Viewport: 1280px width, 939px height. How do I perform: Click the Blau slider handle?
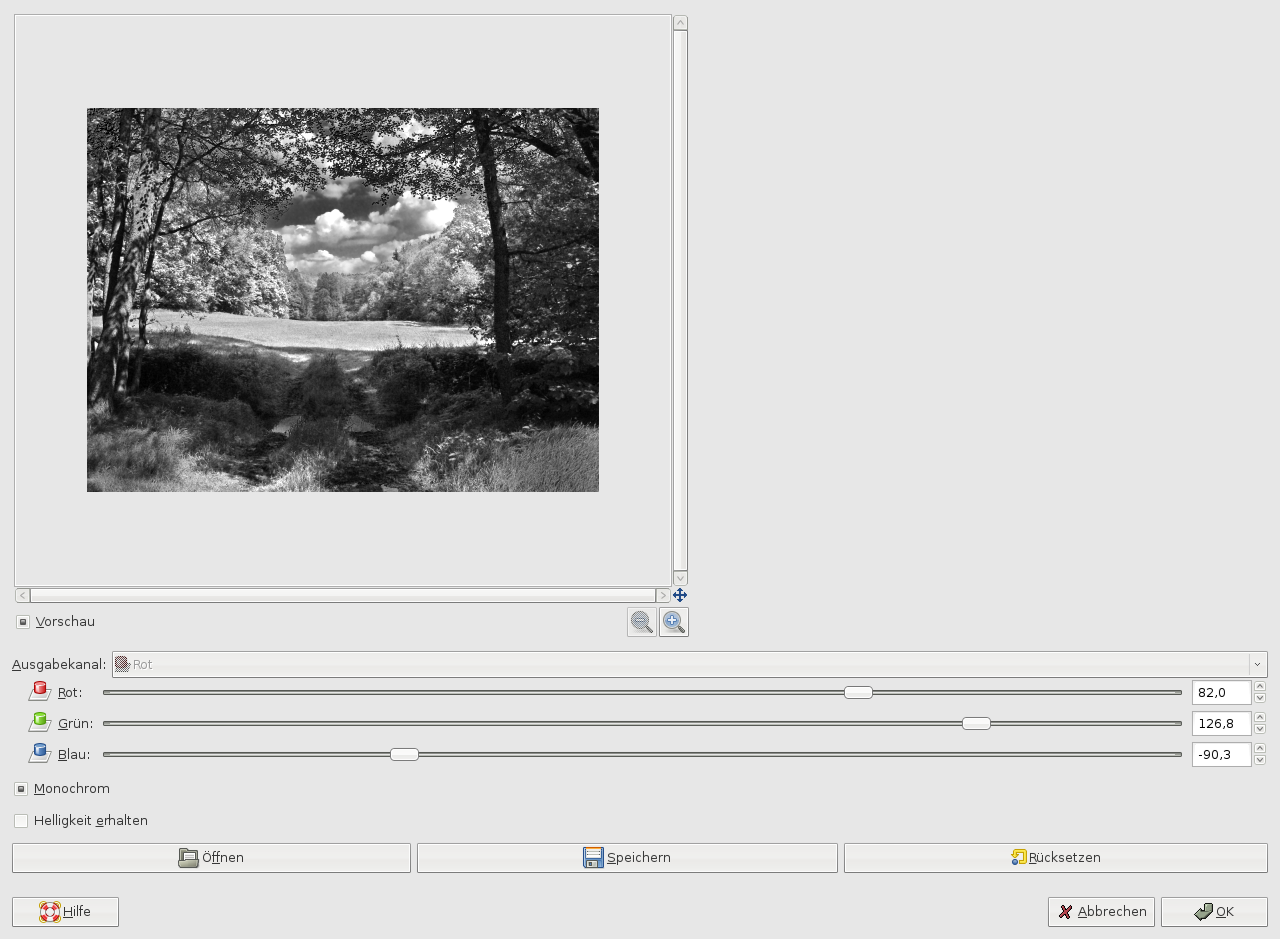click(x=404, y=754)
